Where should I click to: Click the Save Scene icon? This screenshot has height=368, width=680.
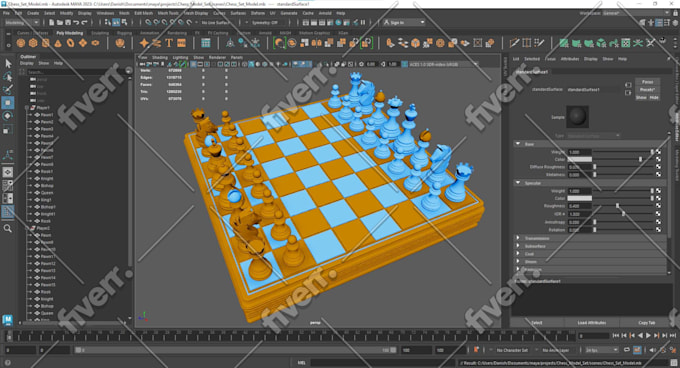(x=68, y=22)
